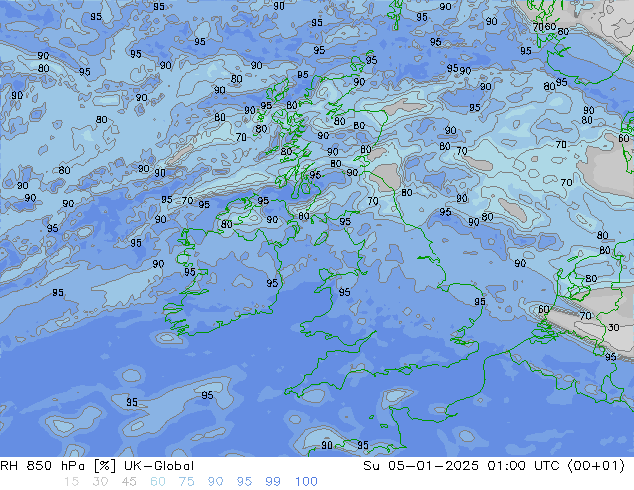Select legend value 75 in the colour scale
This screenshot has height=490, width=634.
[x=186, y=482]
